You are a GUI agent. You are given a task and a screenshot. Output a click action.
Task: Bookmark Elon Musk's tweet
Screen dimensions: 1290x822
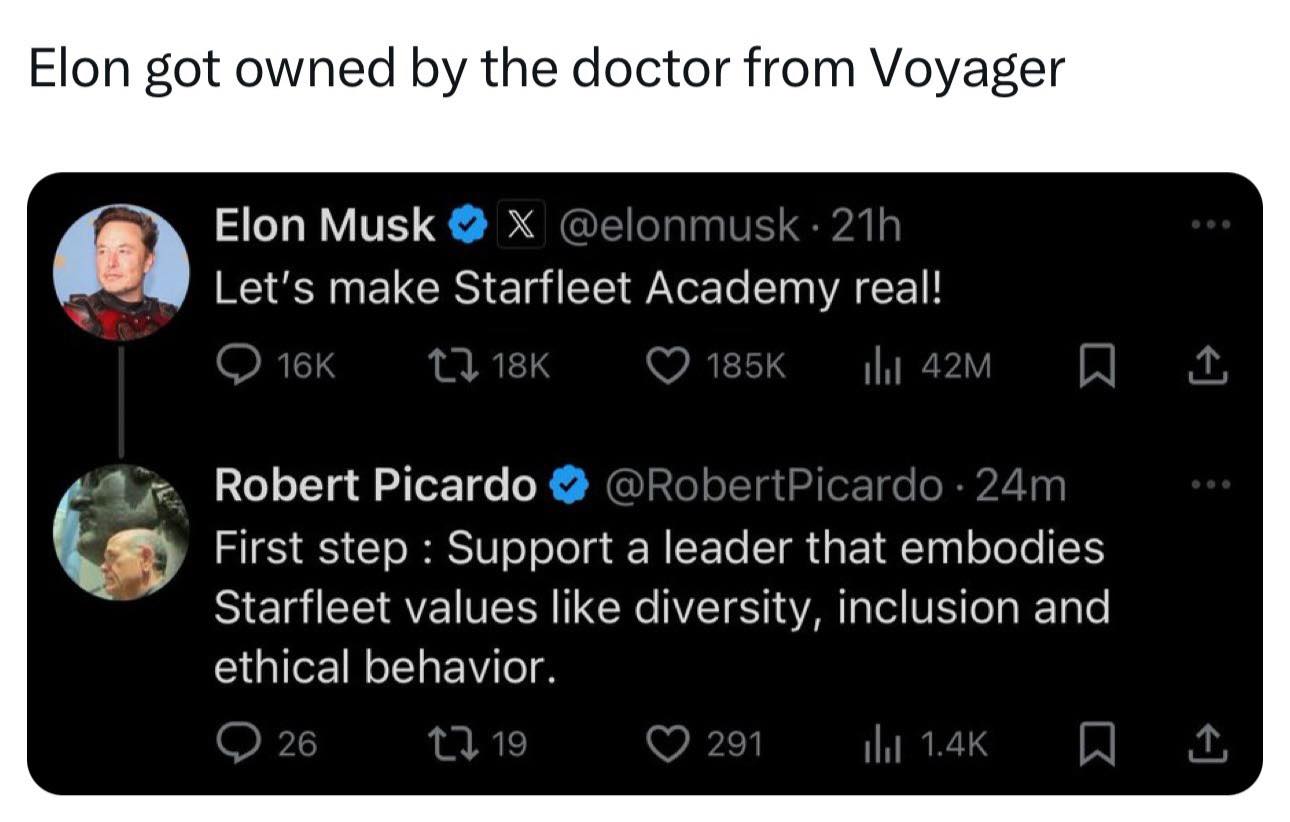[x=1097, y=367]
